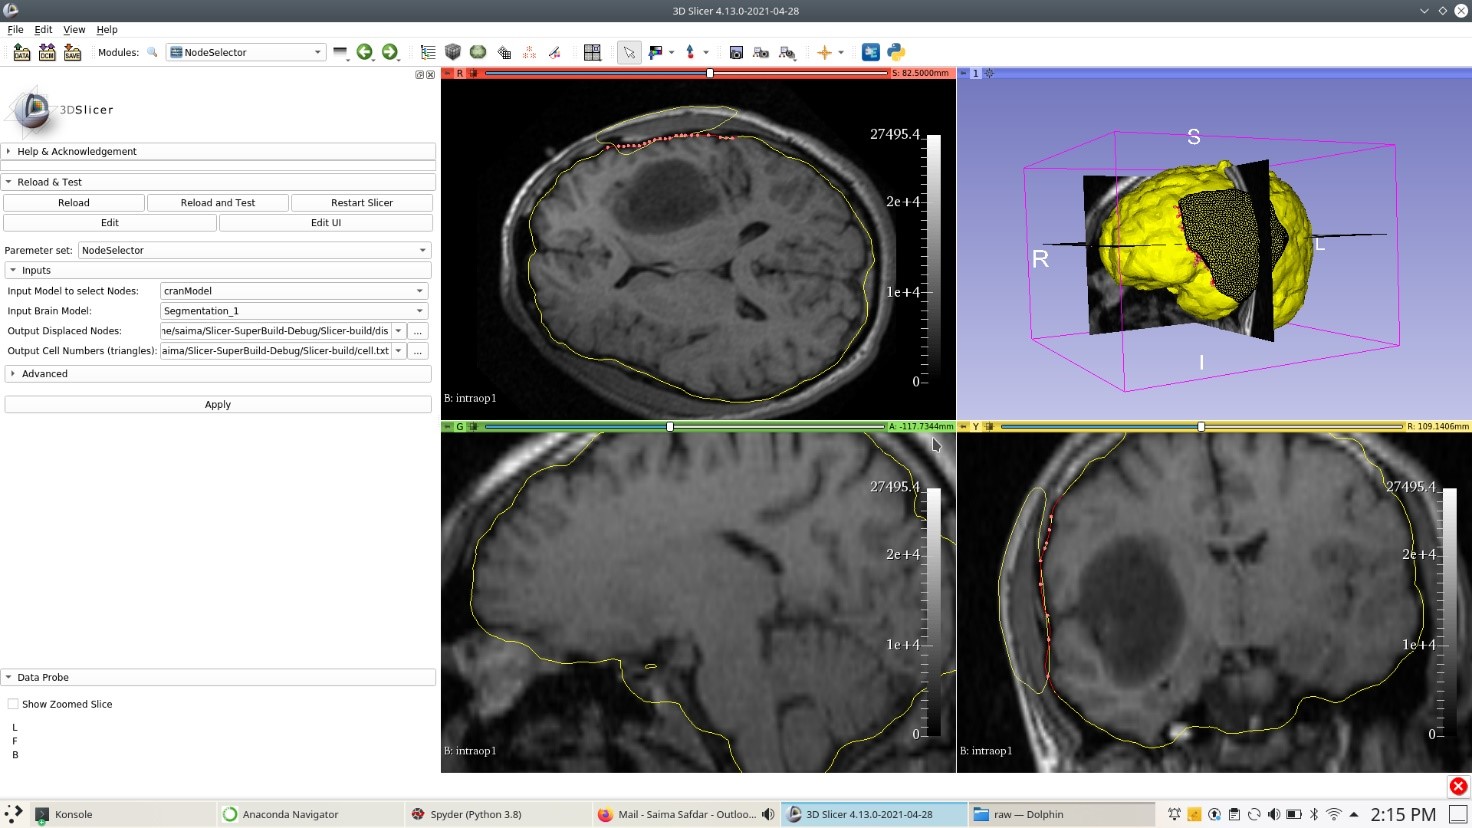Open Output Cell Numbers path dropdown arrow
Screen dimensions: 1472x828
[x=398, y=351]
